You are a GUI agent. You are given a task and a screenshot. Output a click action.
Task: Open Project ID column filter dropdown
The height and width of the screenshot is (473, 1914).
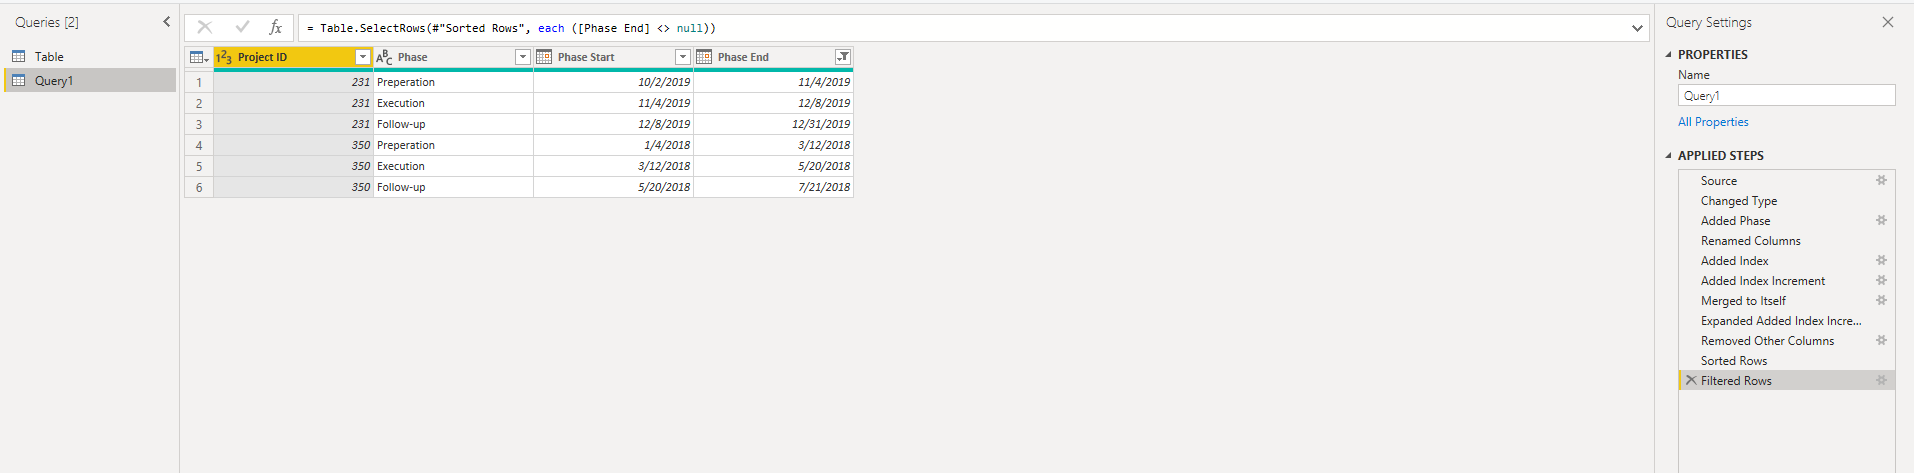[363, 58]
